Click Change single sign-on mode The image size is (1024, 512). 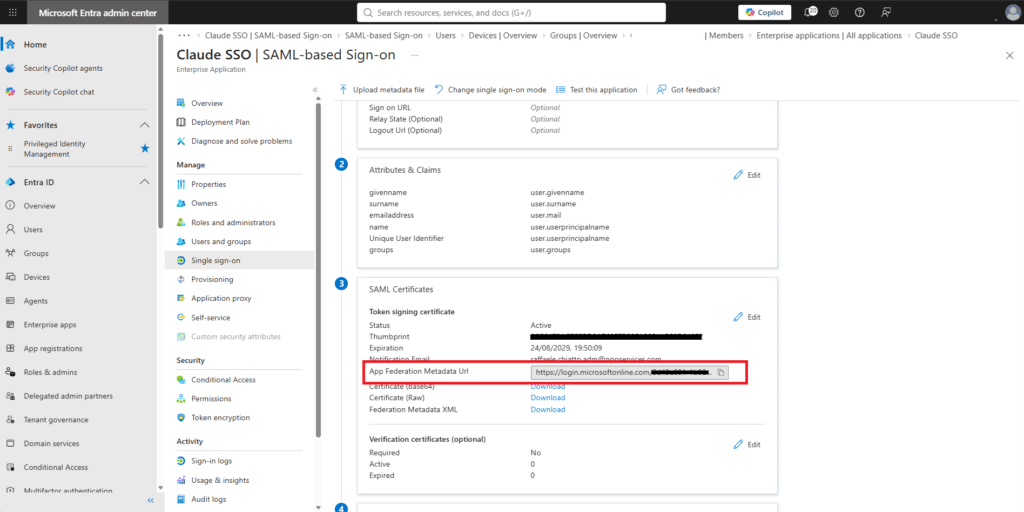pyautogui.click(x=490, y=89)
